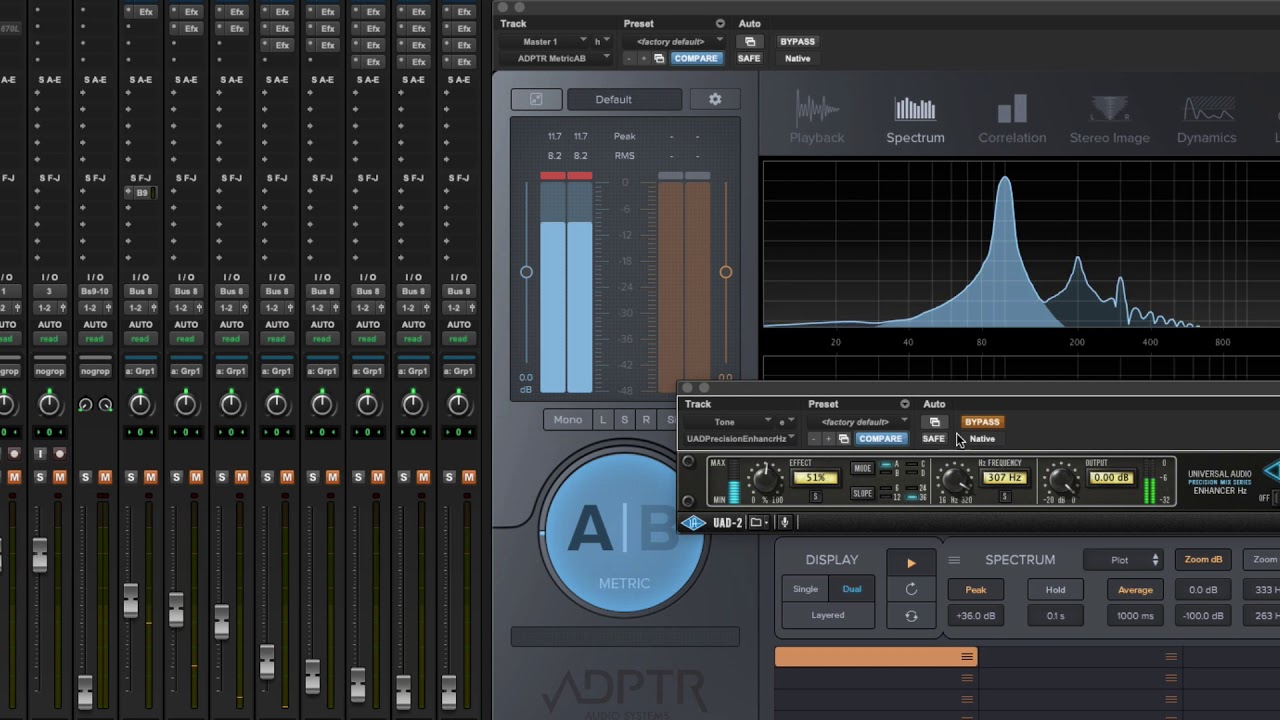Viewport: 1280px width, 720px height.
Task: Click the SLOPE button on Enhancer Hz
Action: tap(862, 493)
